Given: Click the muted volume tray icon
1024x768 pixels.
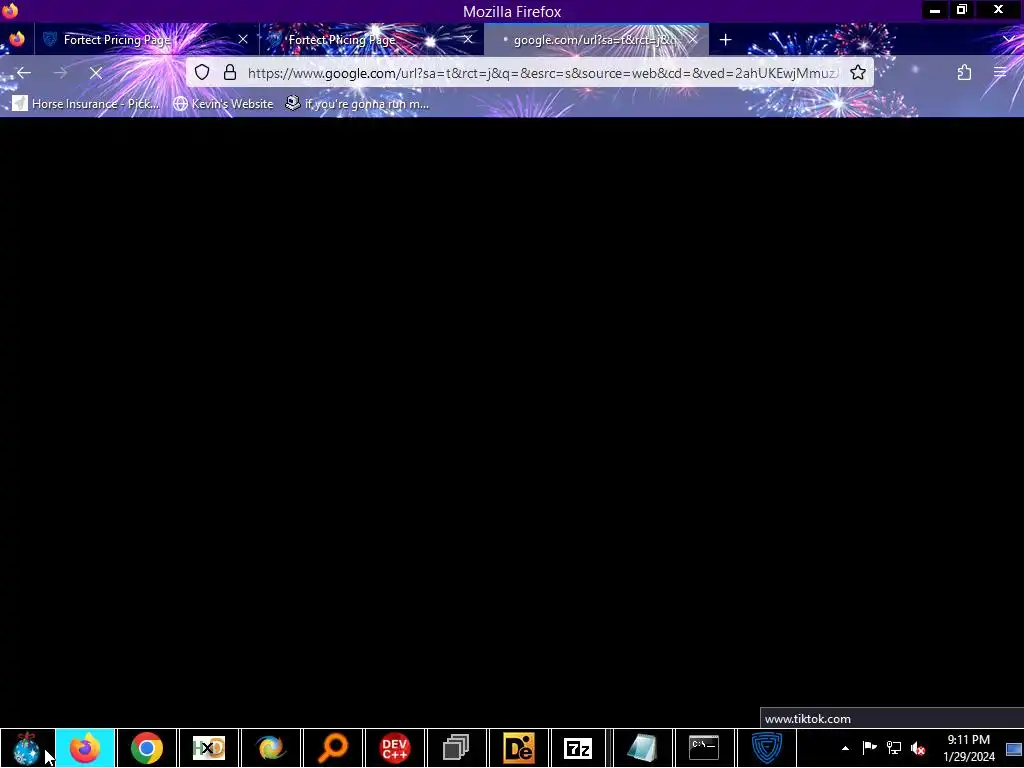Looking at the screenshot, I should pyautogui.click(x=918, y=748).
